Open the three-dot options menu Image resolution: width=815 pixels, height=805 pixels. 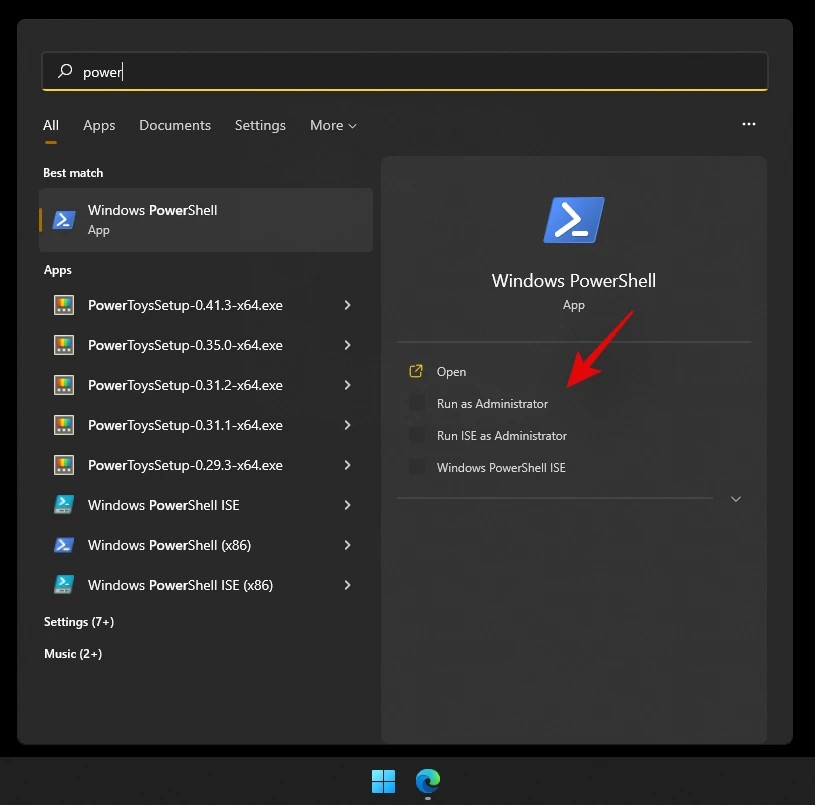(x=748, y=124)
